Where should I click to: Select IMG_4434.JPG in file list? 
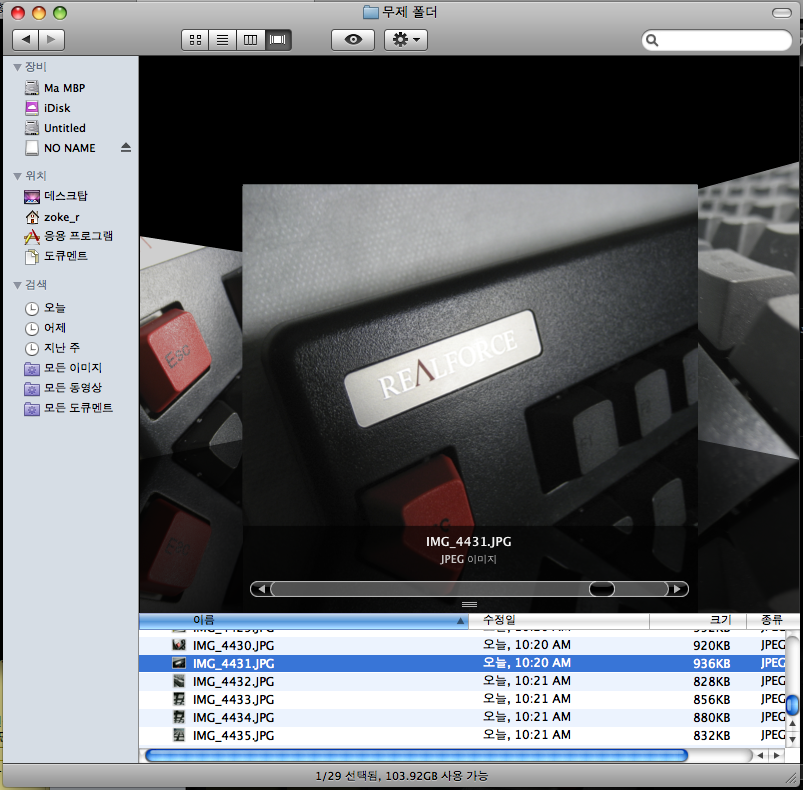(462, 717)
